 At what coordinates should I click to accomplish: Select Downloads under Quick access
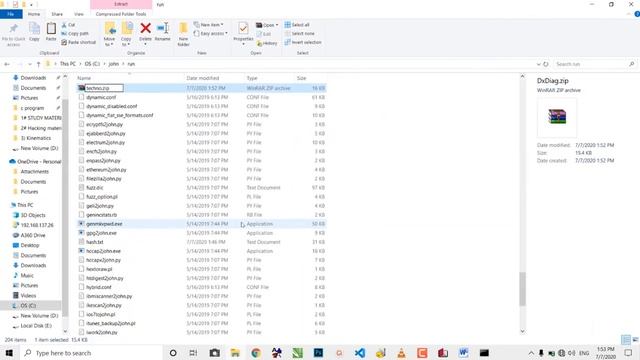coord(33,78)
